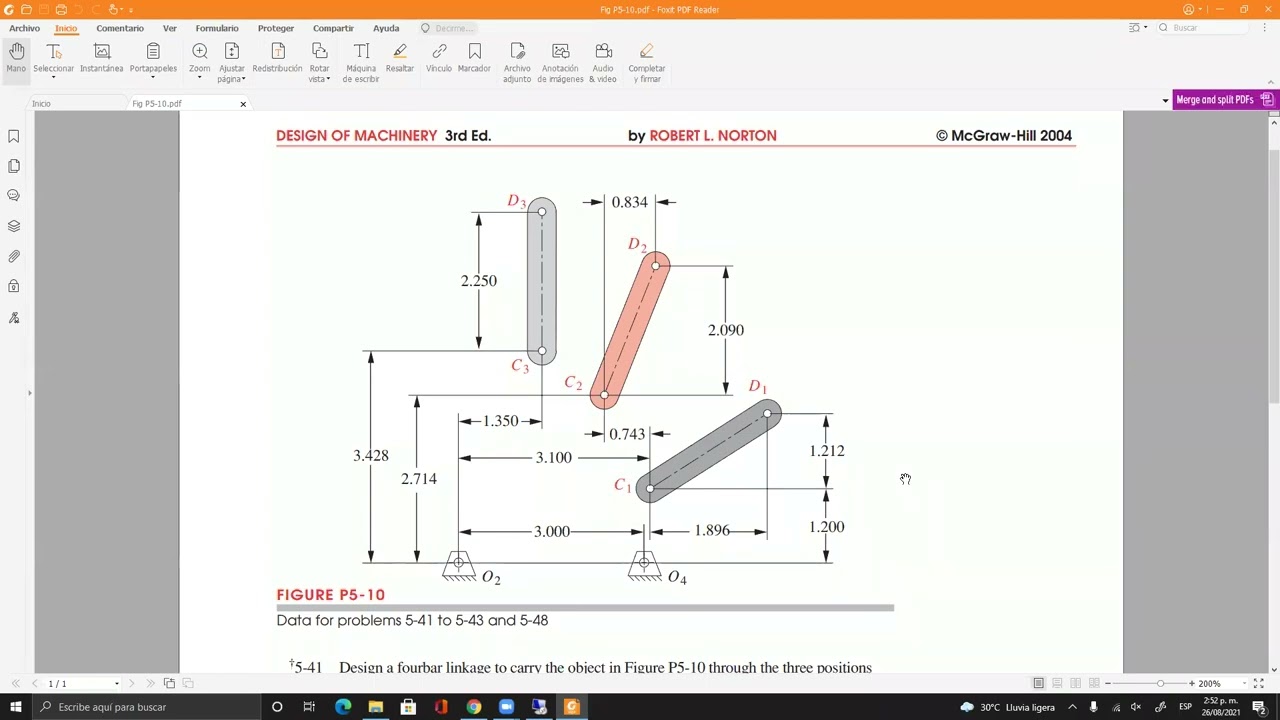Open Google Chrome from taskbar
The width and height of the screenshot is (1280, 720).
pos(473,707)
